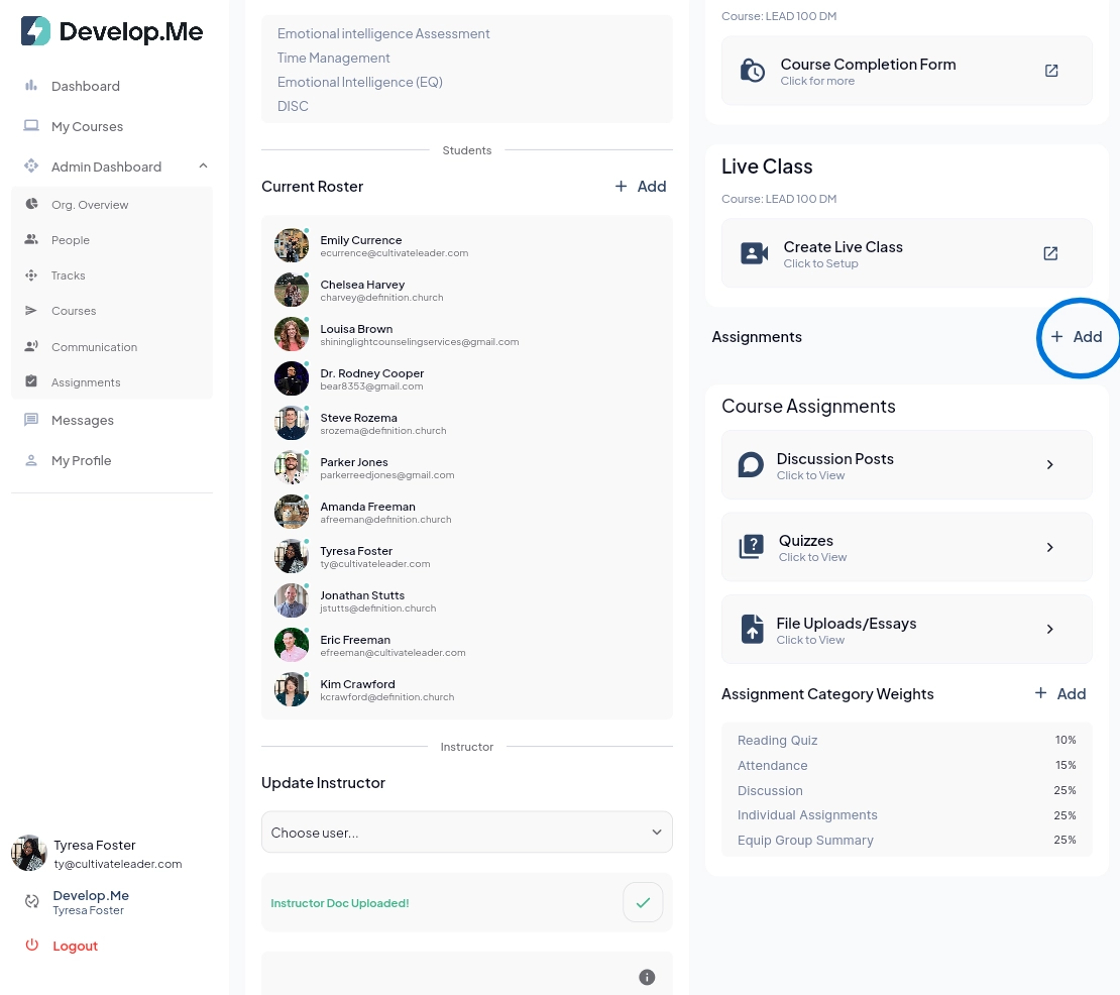Click the Tracks icon in sidebar
Image resolution: width=1120 pixels, height=995 pixels.
(31, 276)
